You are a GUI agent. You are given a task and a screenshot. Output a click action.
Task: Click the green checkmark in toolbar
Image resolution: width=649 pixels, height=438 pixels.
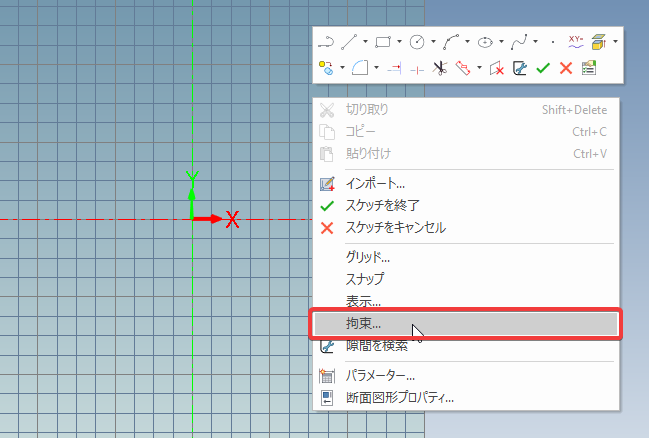tap(543, 68)
